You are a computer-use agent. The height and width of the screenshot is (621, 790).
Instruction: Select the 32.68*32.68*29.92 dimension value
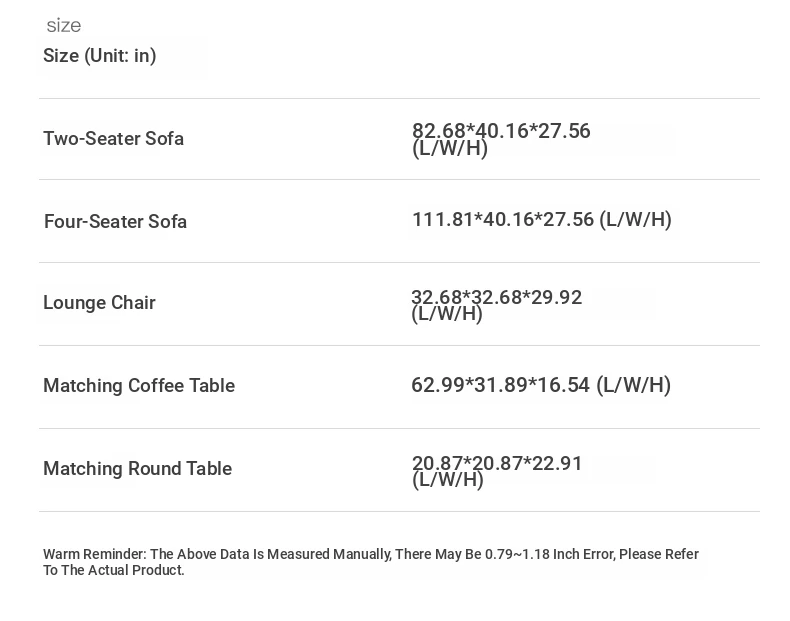tap(496, 297)
